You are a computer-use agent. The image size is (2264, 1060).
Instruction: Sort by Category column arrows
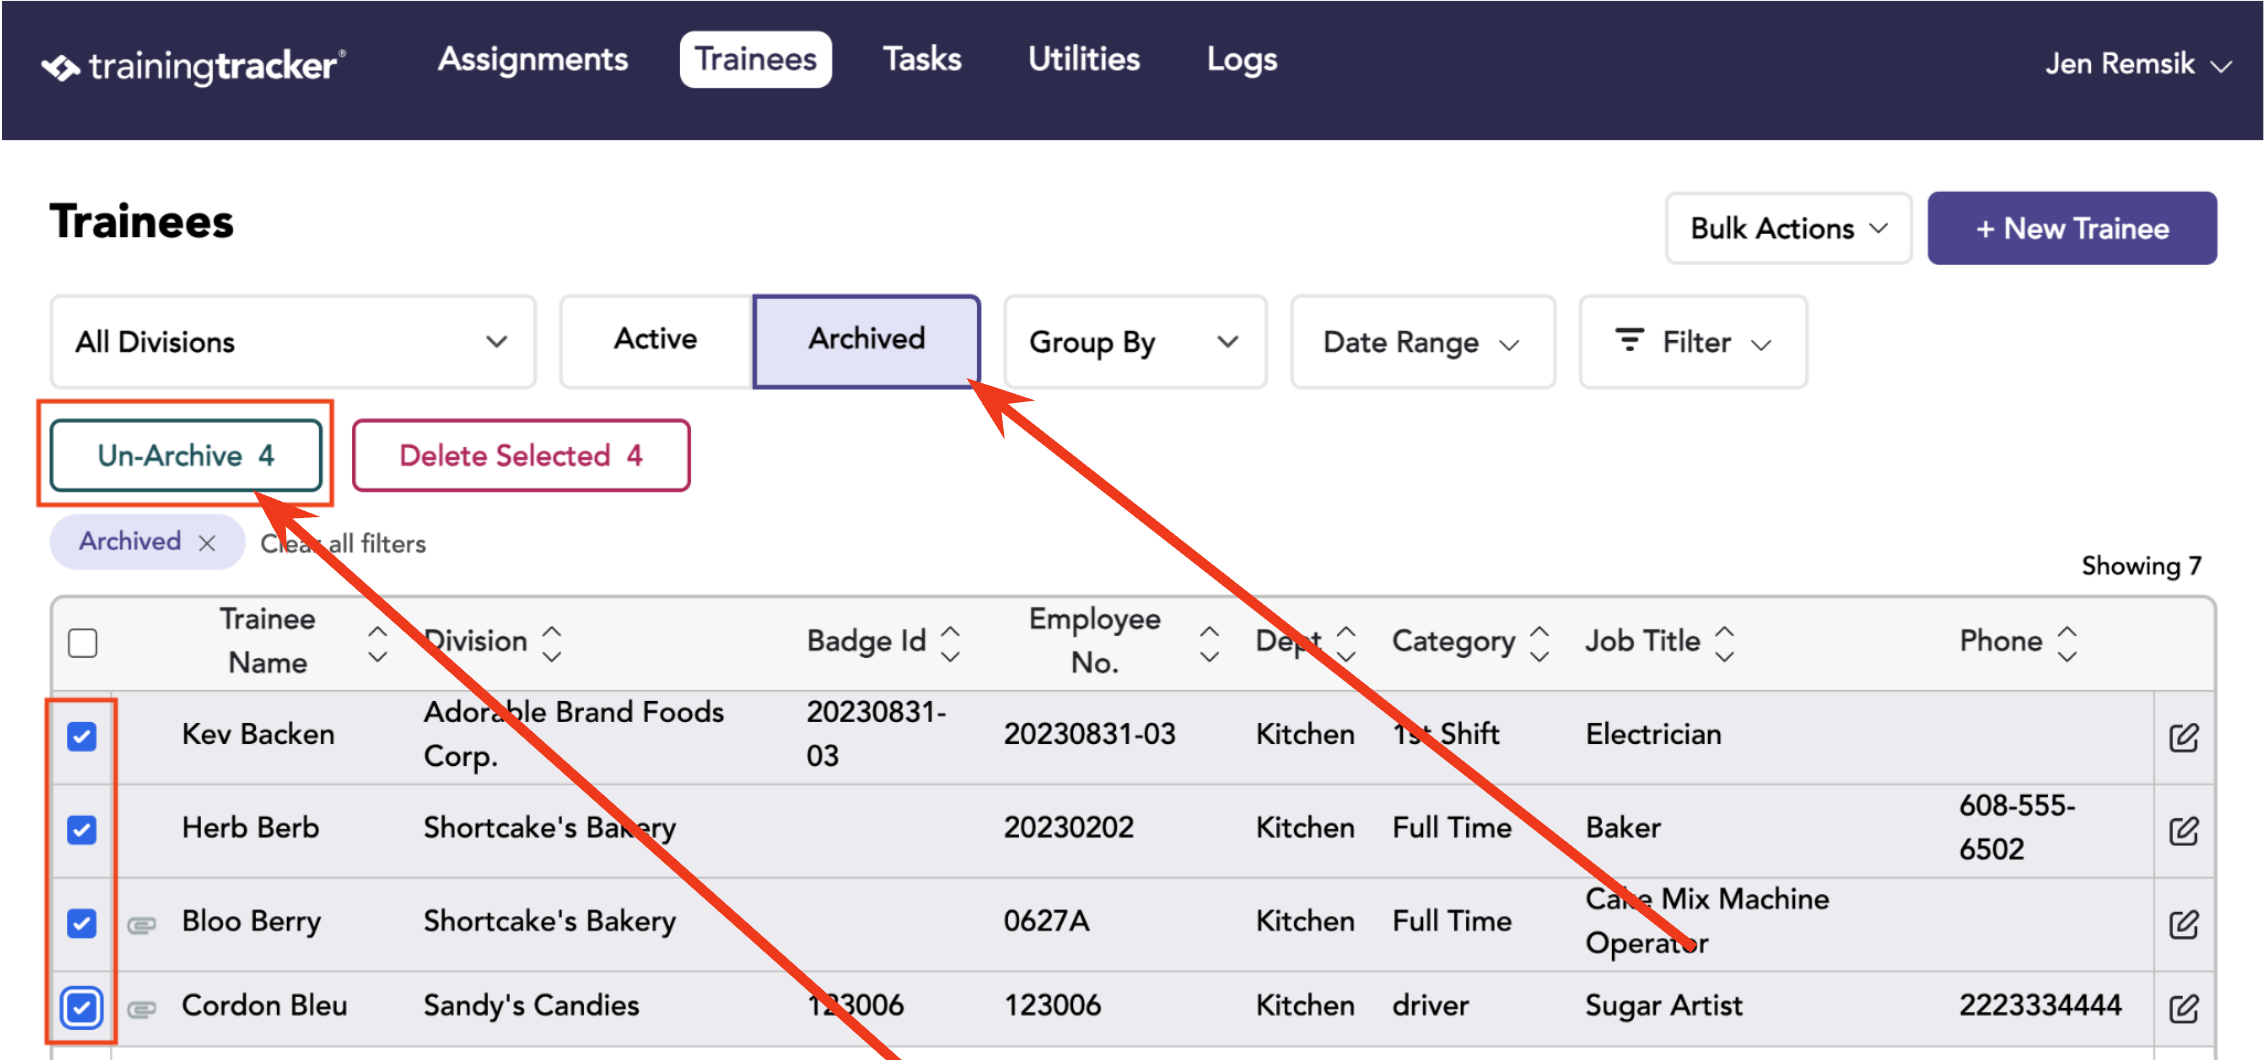tap(1540, 644)
